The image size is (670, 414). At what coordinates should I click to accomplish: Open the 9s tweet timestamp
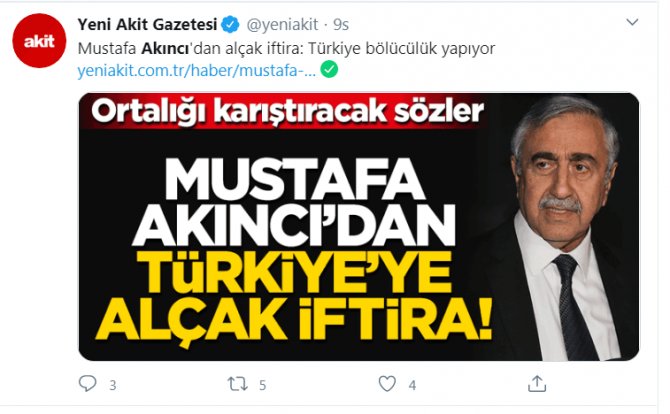coord(341,25)
